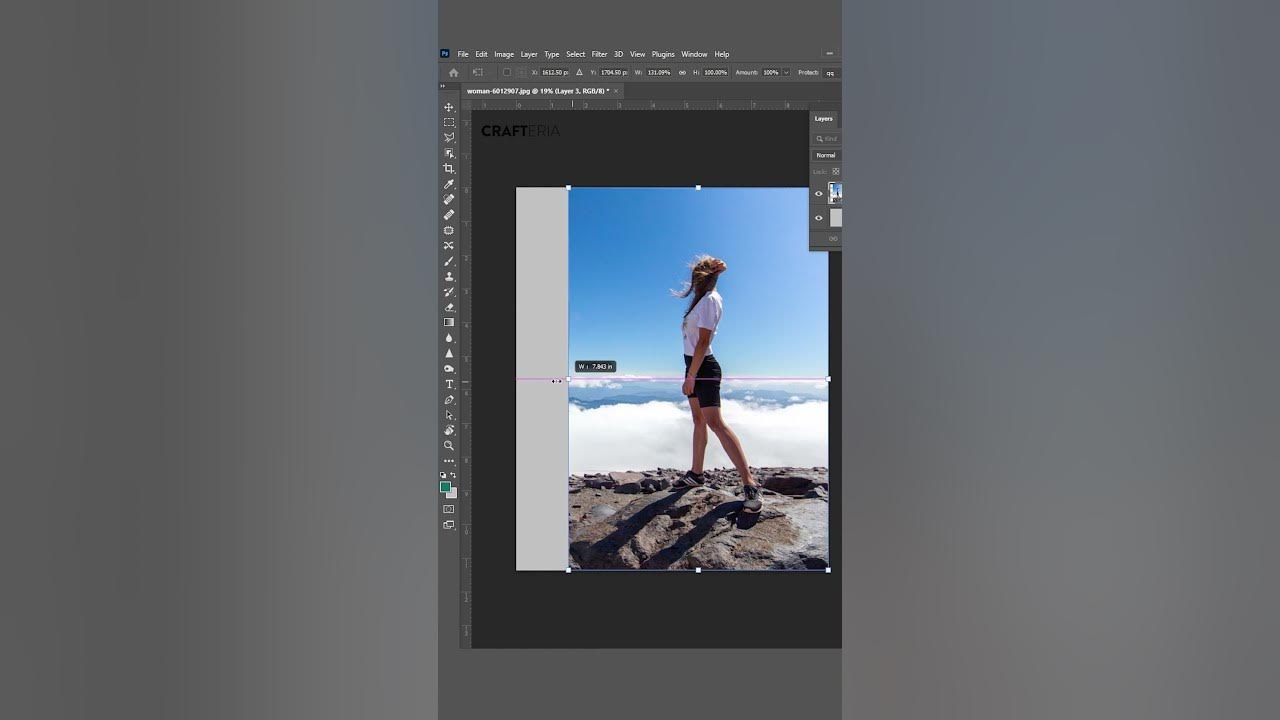This screenshot has width=1280, height=720.
Task: Open the Help menu
Action: [722, 54]
